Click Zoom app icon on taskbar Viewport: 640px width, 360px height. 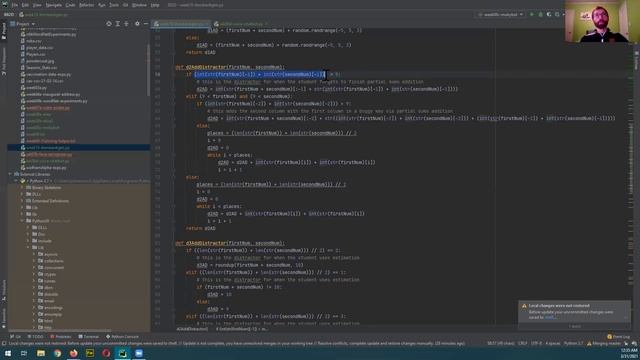[139, 353]
